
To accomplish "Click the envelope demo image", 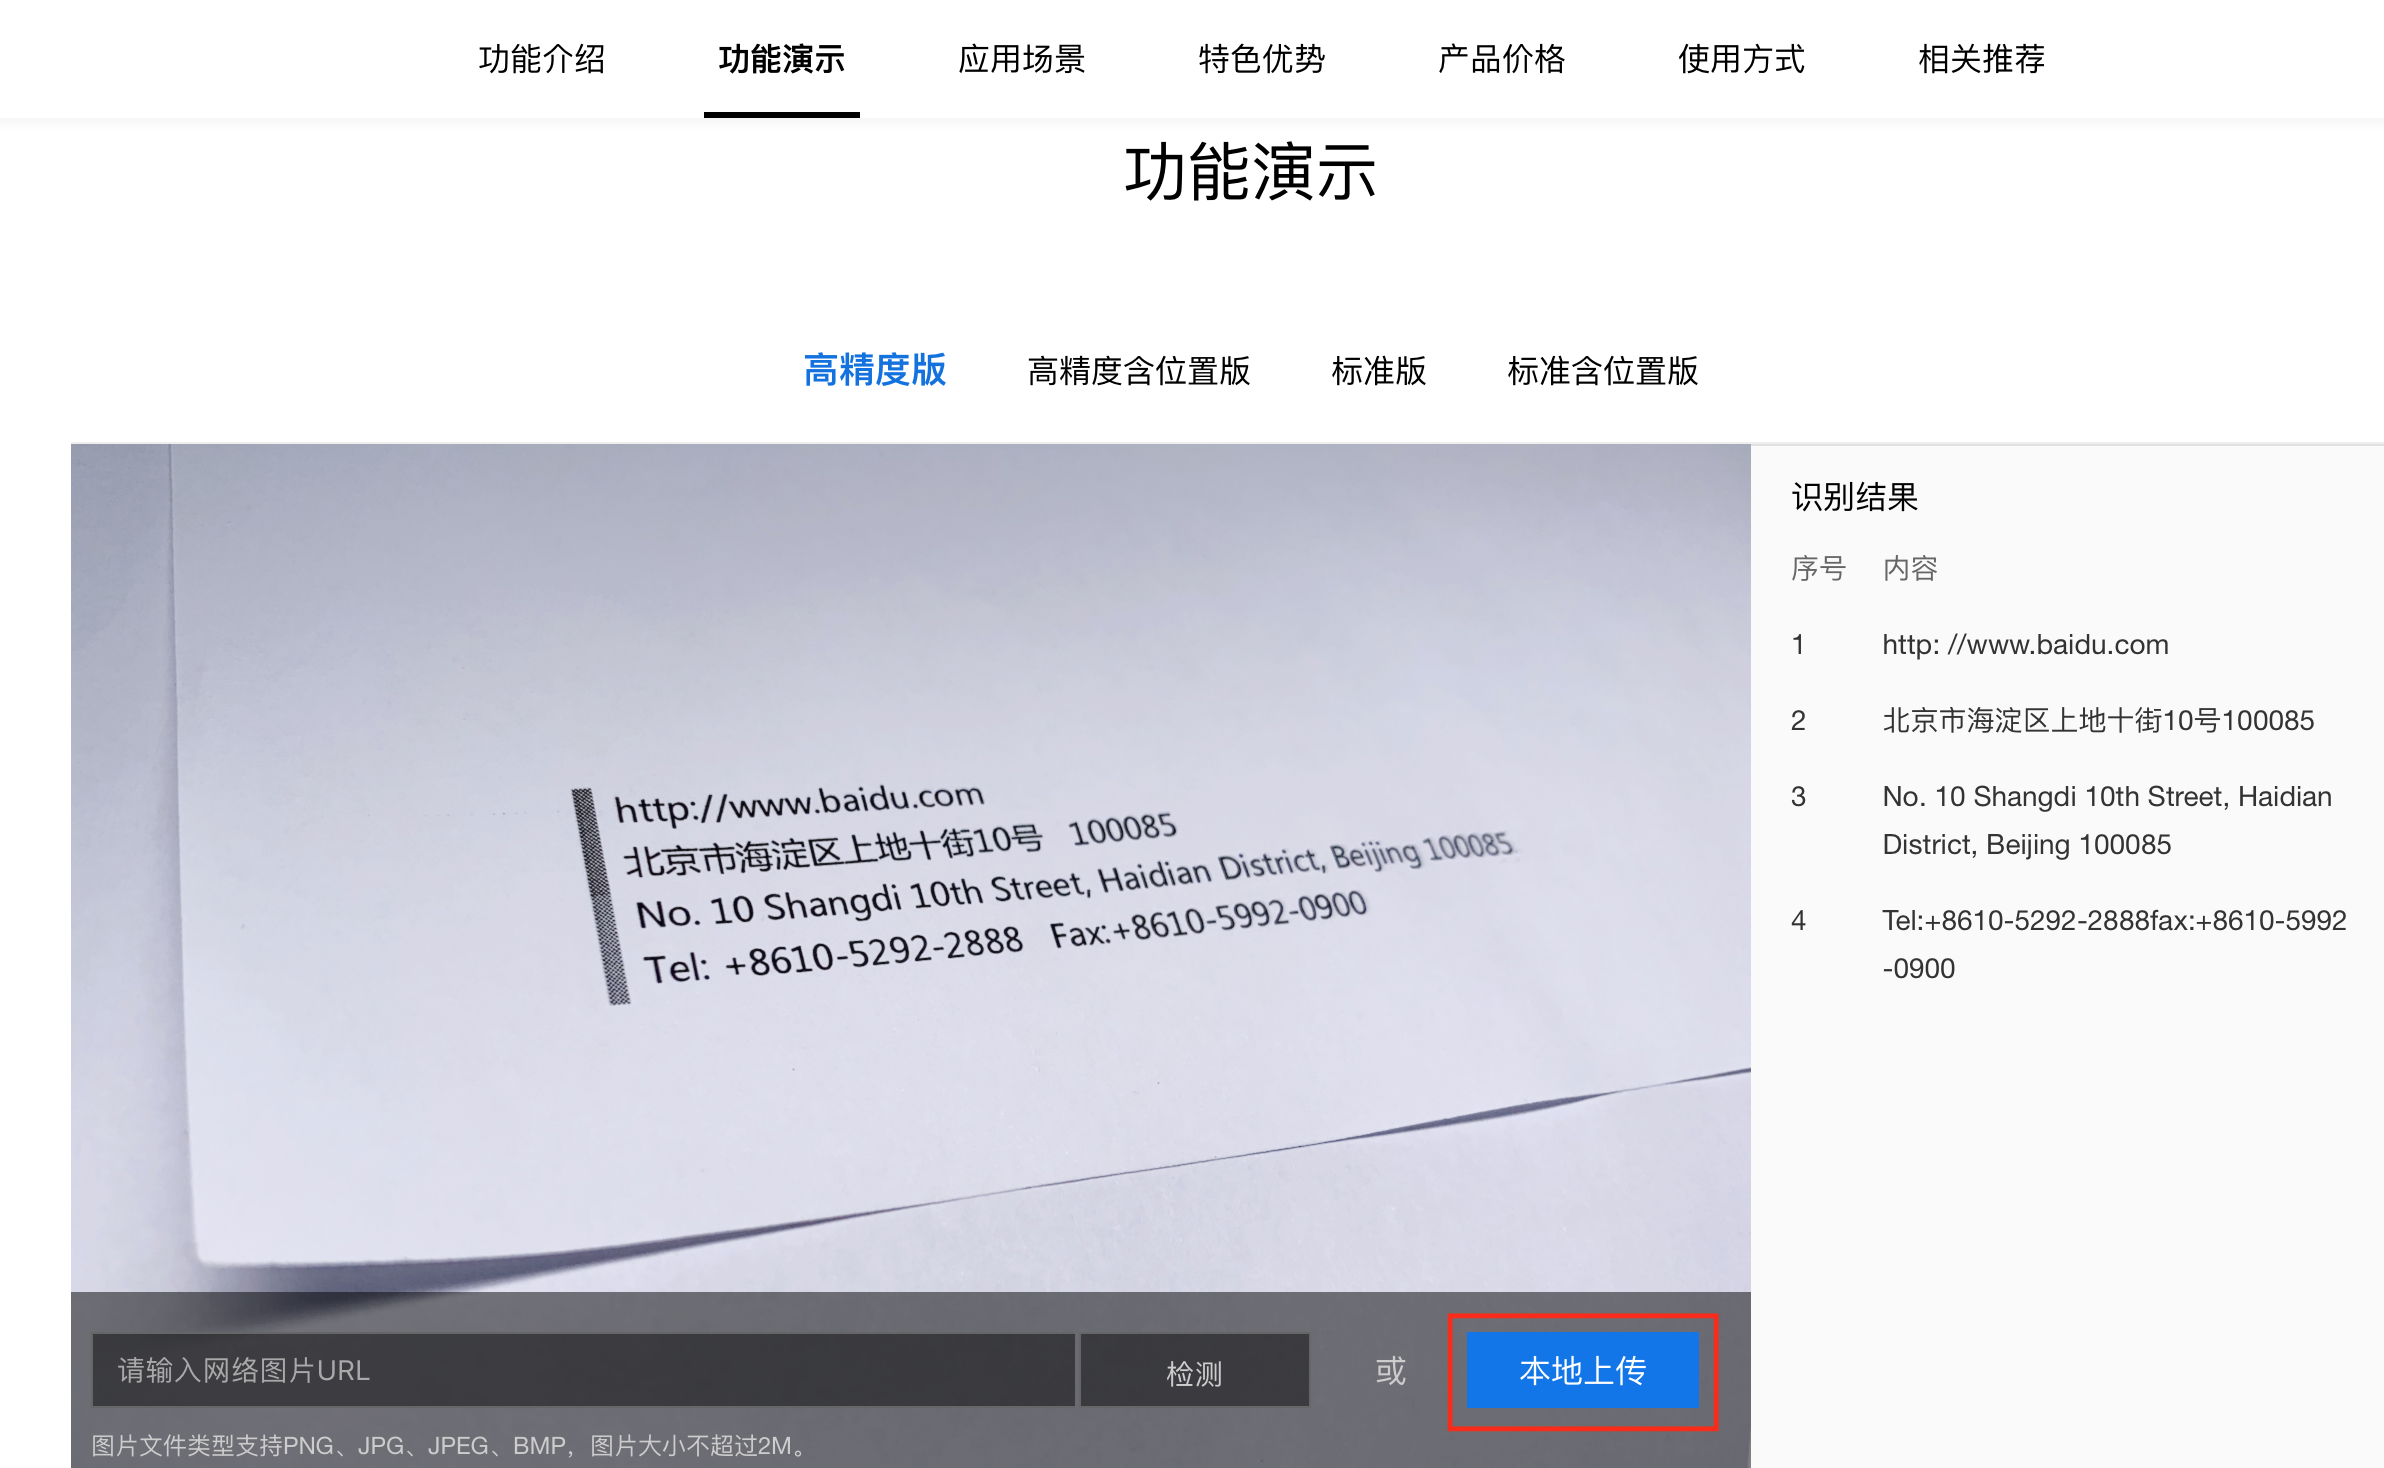I will 910,867.
